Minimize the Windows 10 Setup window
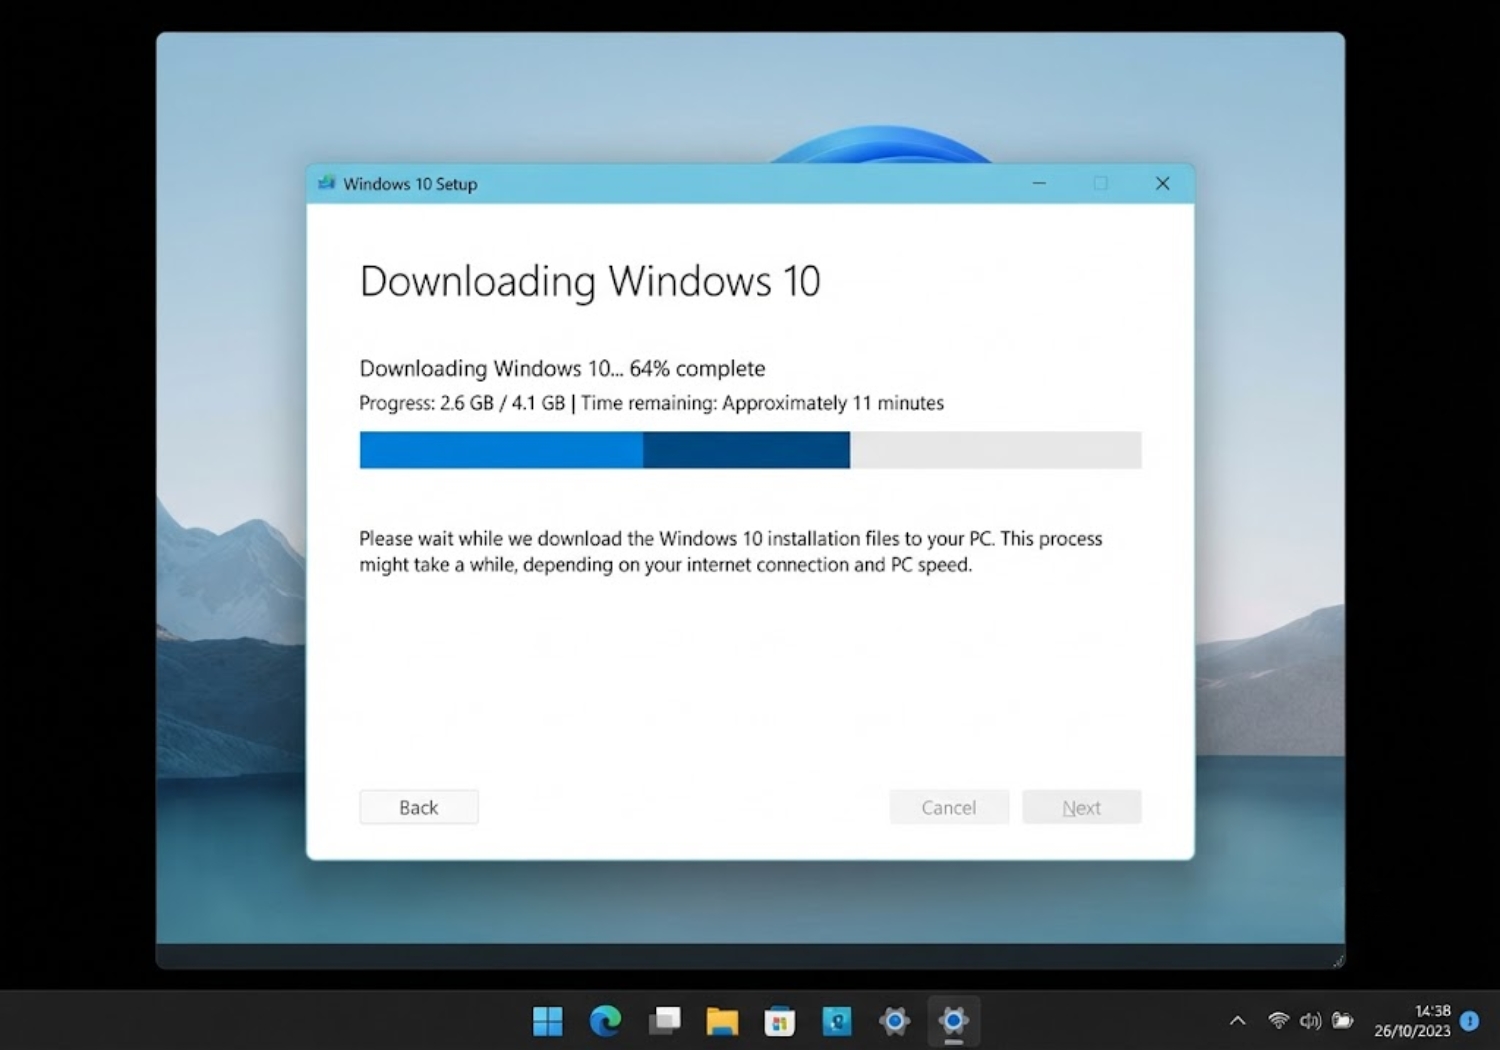Screen dimensions: 1500x1050 click(x=1039, y=183)
